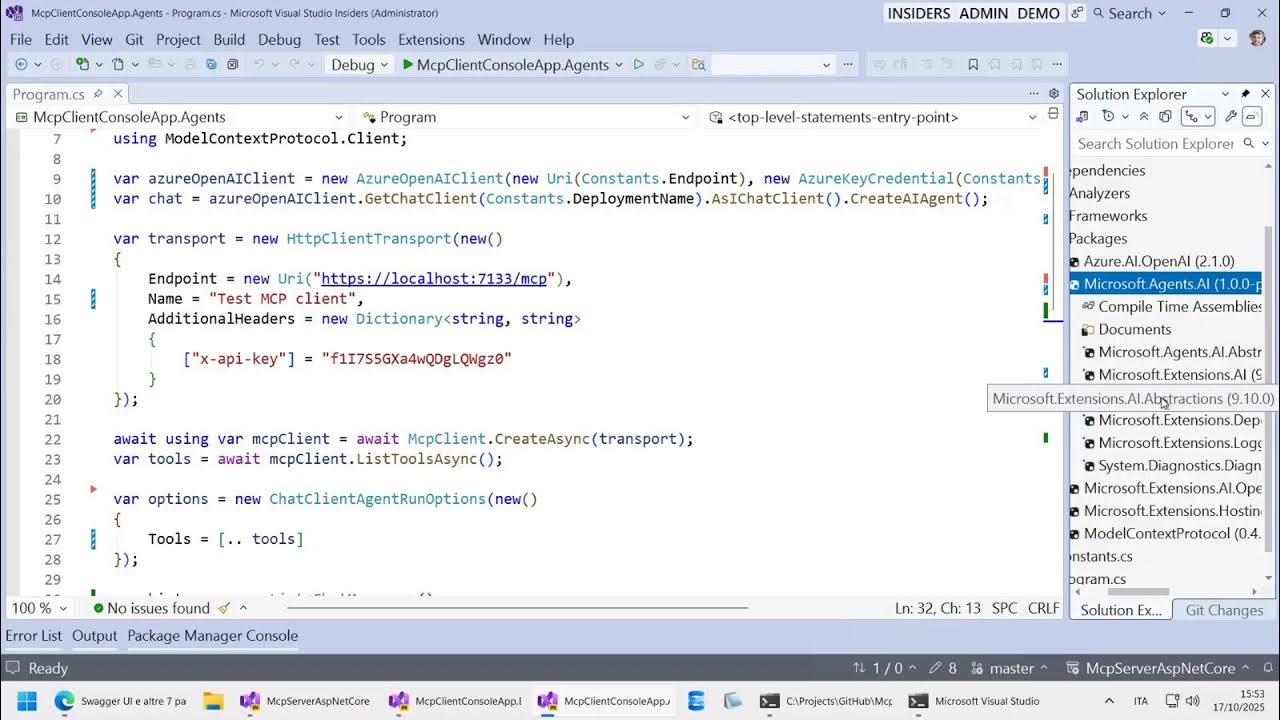Open the editor settings gear icon
Screen dimensions: 1280x720
(x=1053, y=94)
